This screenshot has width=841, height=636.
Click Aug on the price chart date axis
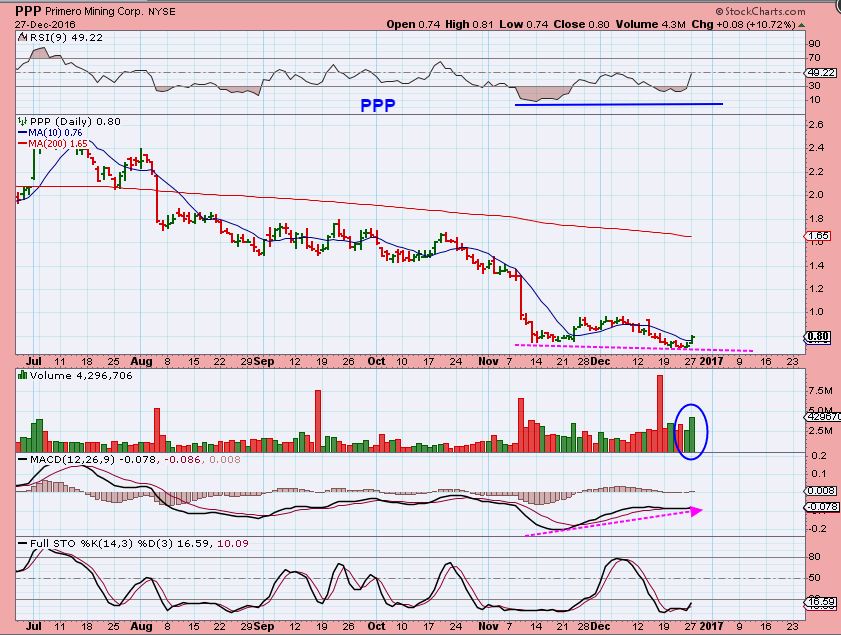click(x=142, y=361)
